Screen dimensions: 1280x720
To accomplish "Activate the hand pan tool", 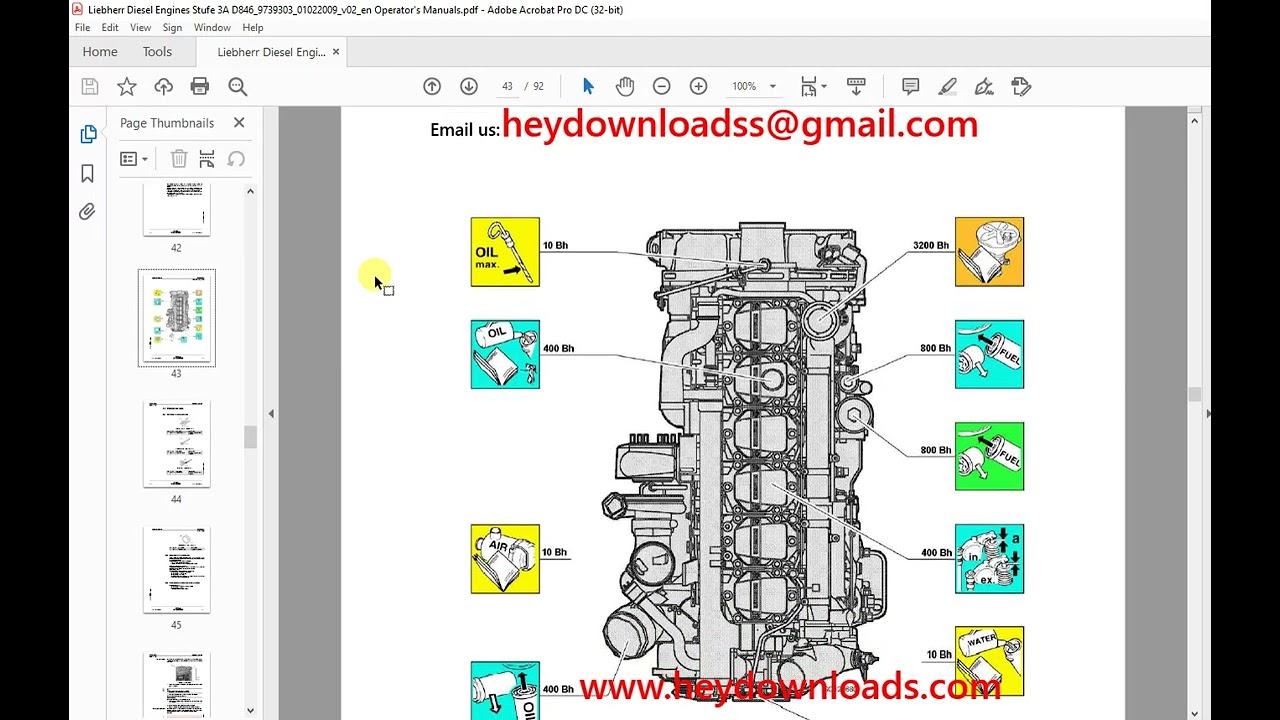I will 625,87.
